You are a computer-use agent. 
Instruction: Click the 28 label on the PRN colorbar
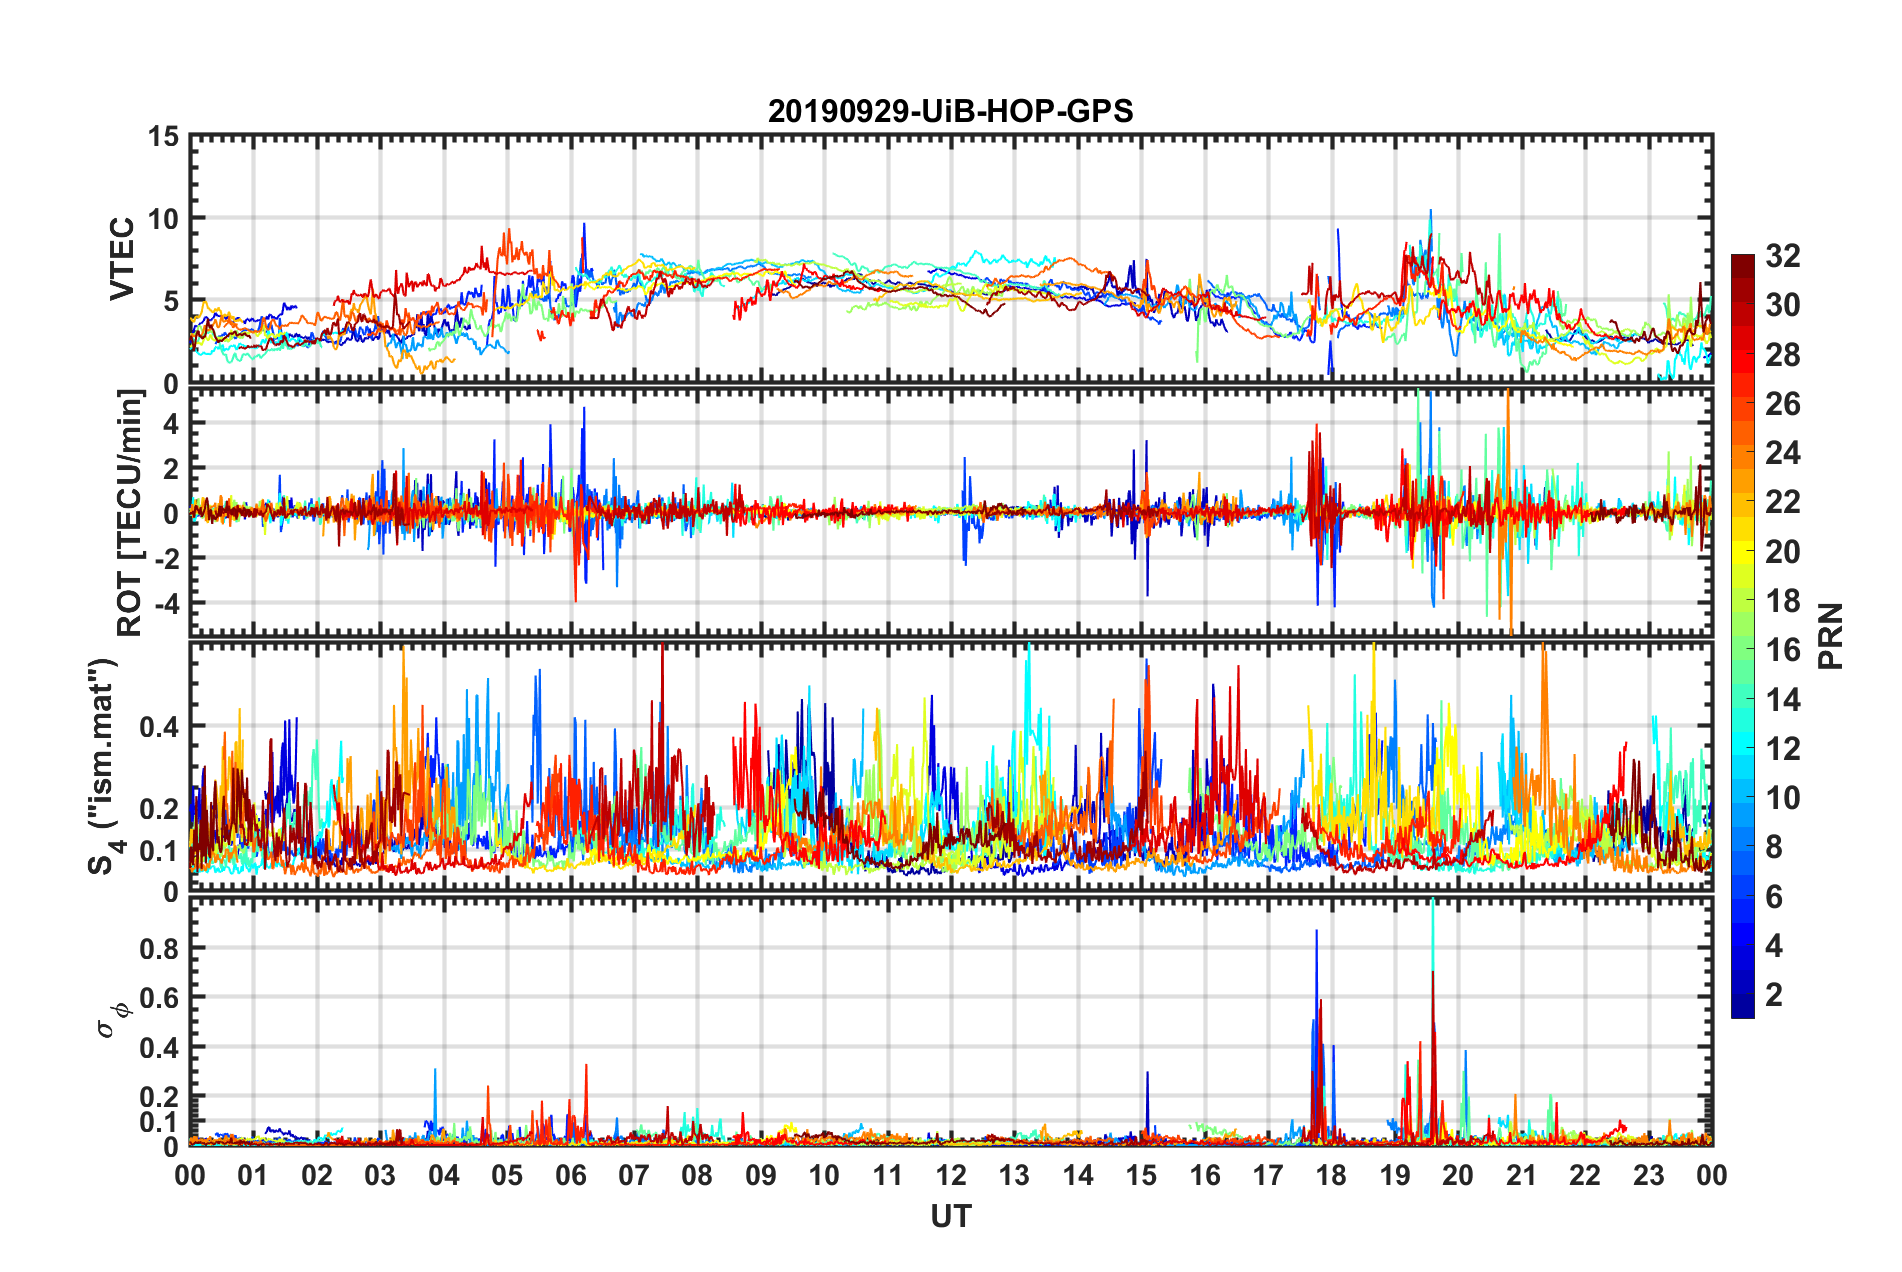point(1783,355)
